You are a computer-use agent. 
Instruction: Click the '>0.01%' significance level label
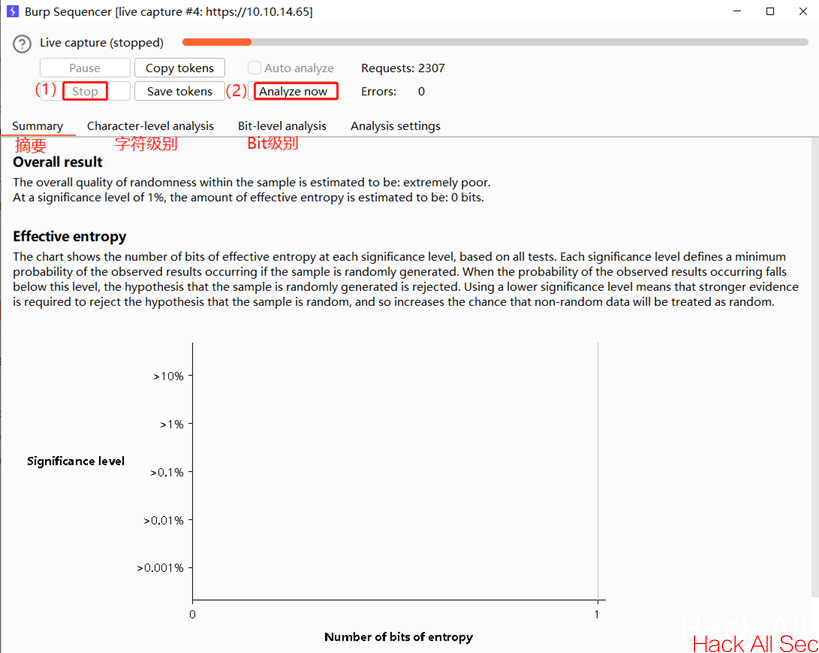[x=163, y=520]
